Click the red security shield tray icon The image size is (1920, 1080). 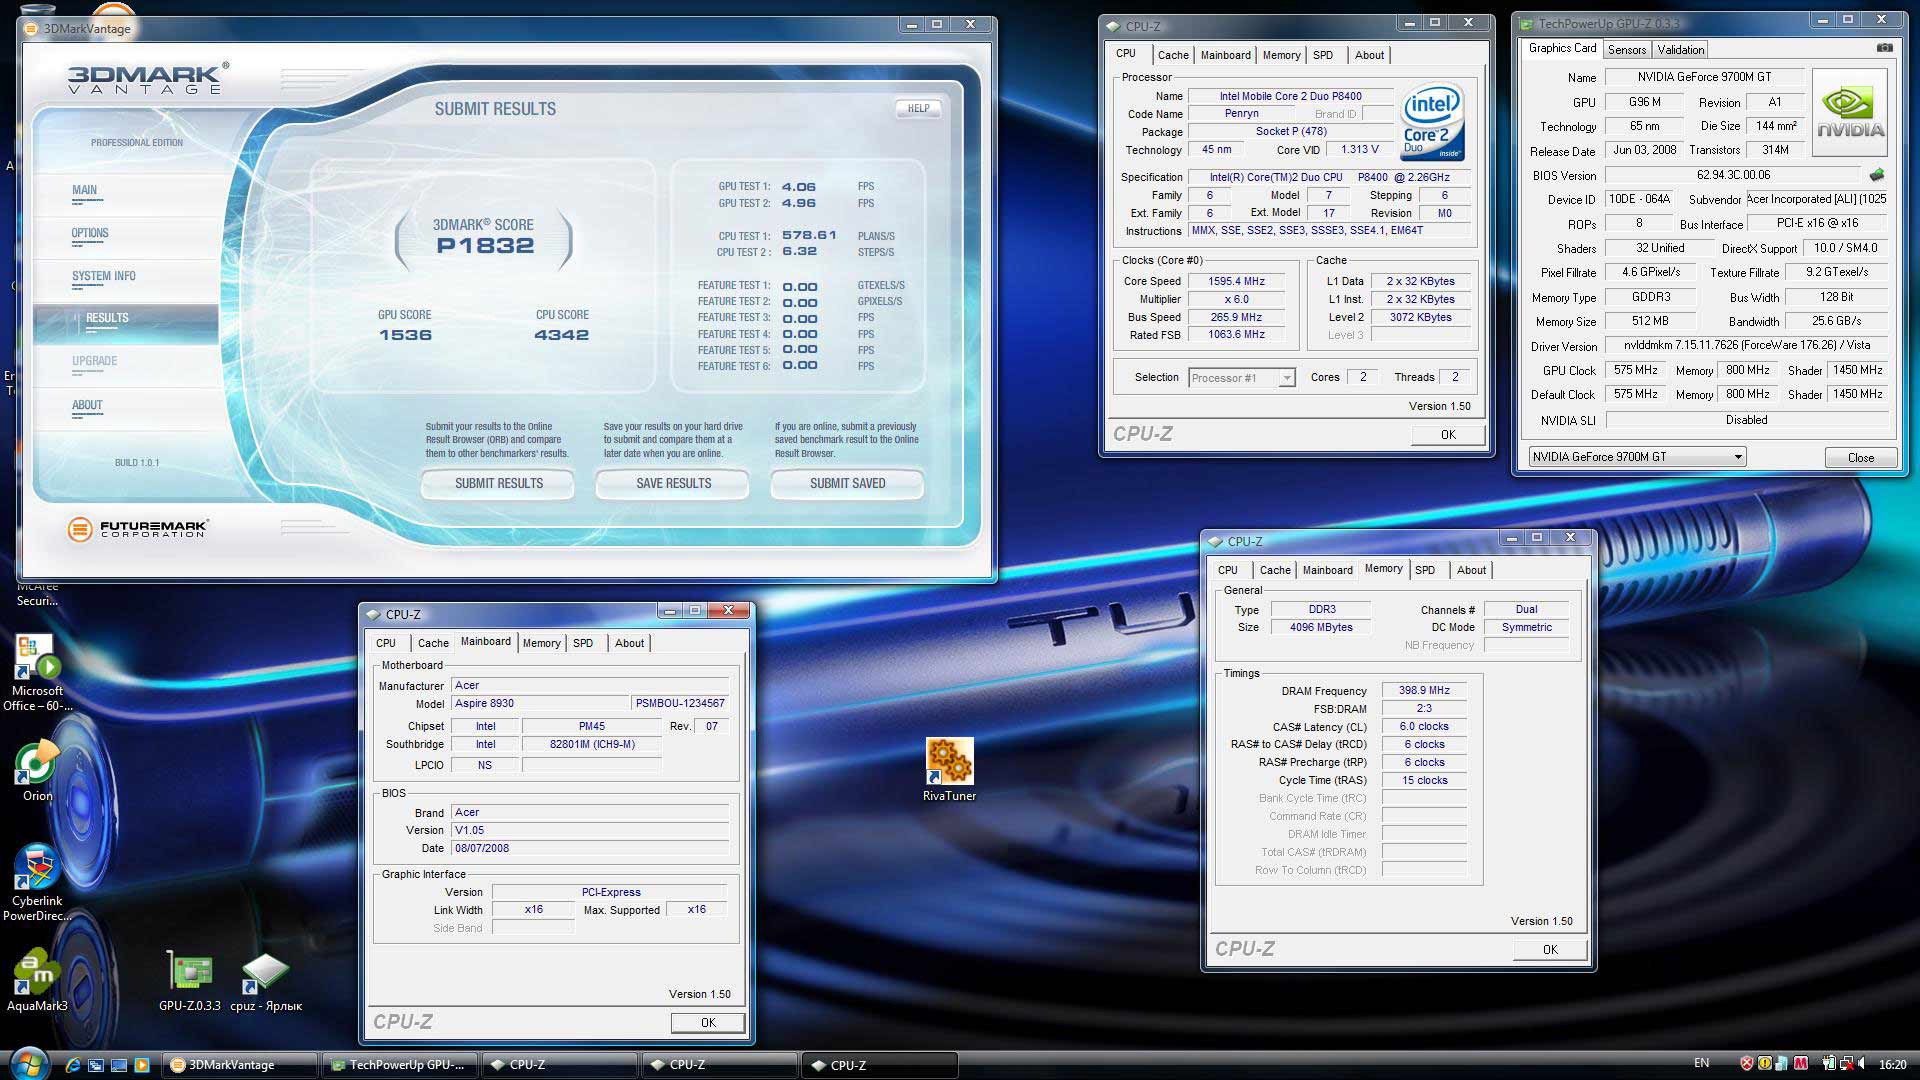coord(1747,1063)
